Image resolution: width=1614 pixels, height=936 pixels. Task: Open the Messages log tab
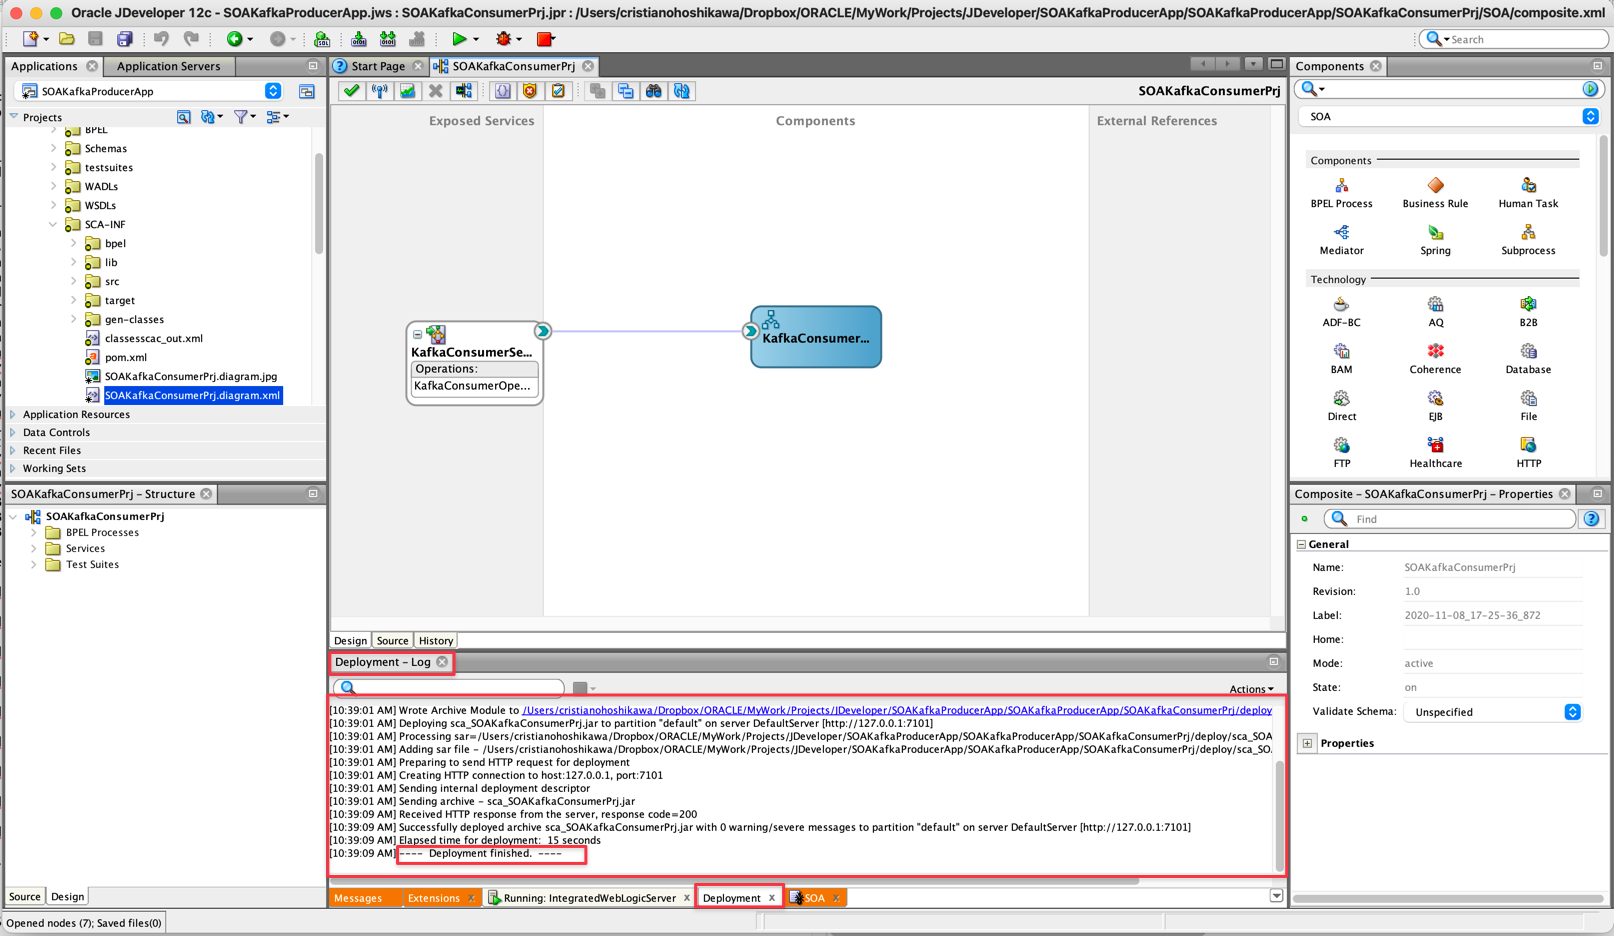tap(358, 898)
